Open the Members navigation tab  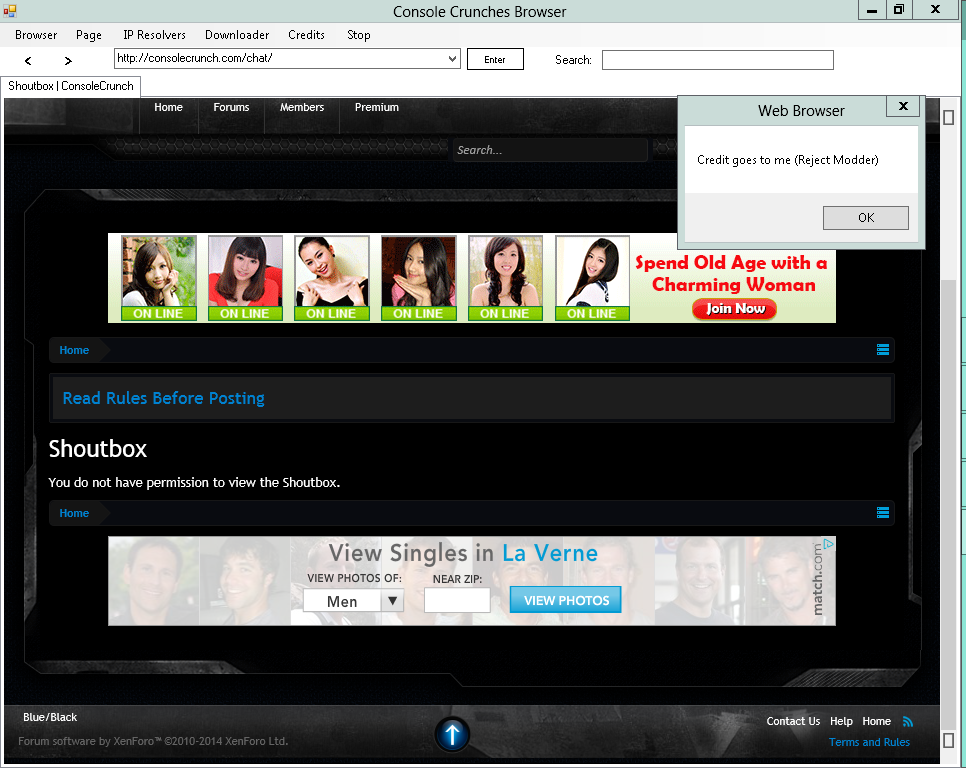pos(302,107)
